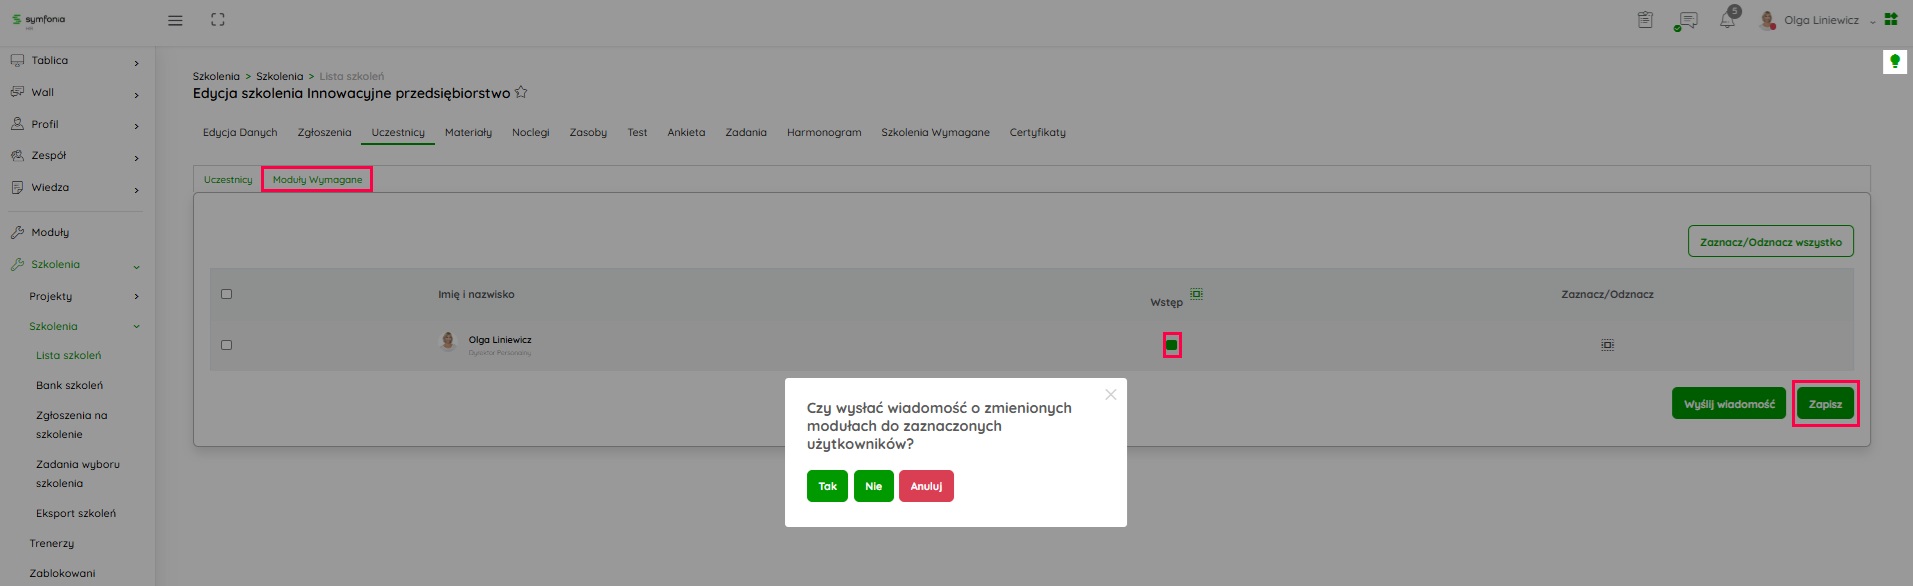Click the lightbulb hint icon
Screen dimensions: 1913x586
tap(1894, 62)
